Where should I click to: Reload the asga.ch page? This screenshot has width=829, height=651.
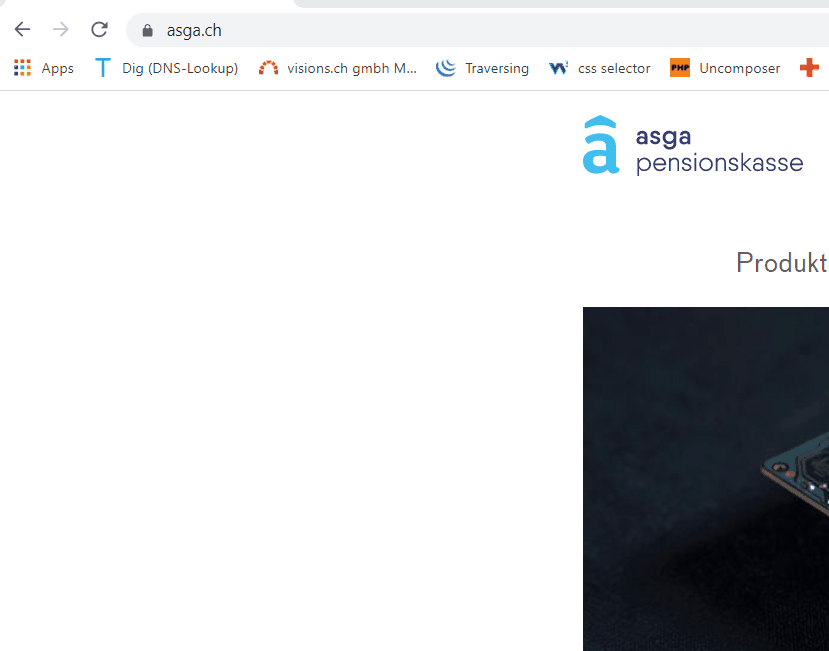coord(99,30)
